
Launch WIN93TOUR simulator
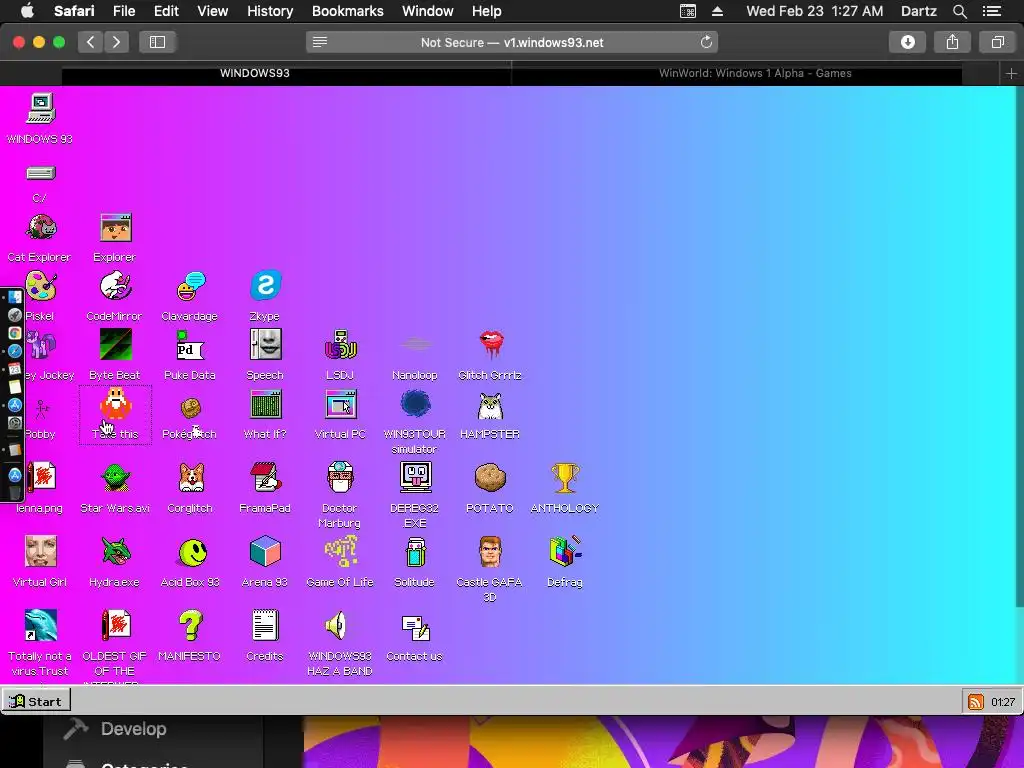point(415,404)
